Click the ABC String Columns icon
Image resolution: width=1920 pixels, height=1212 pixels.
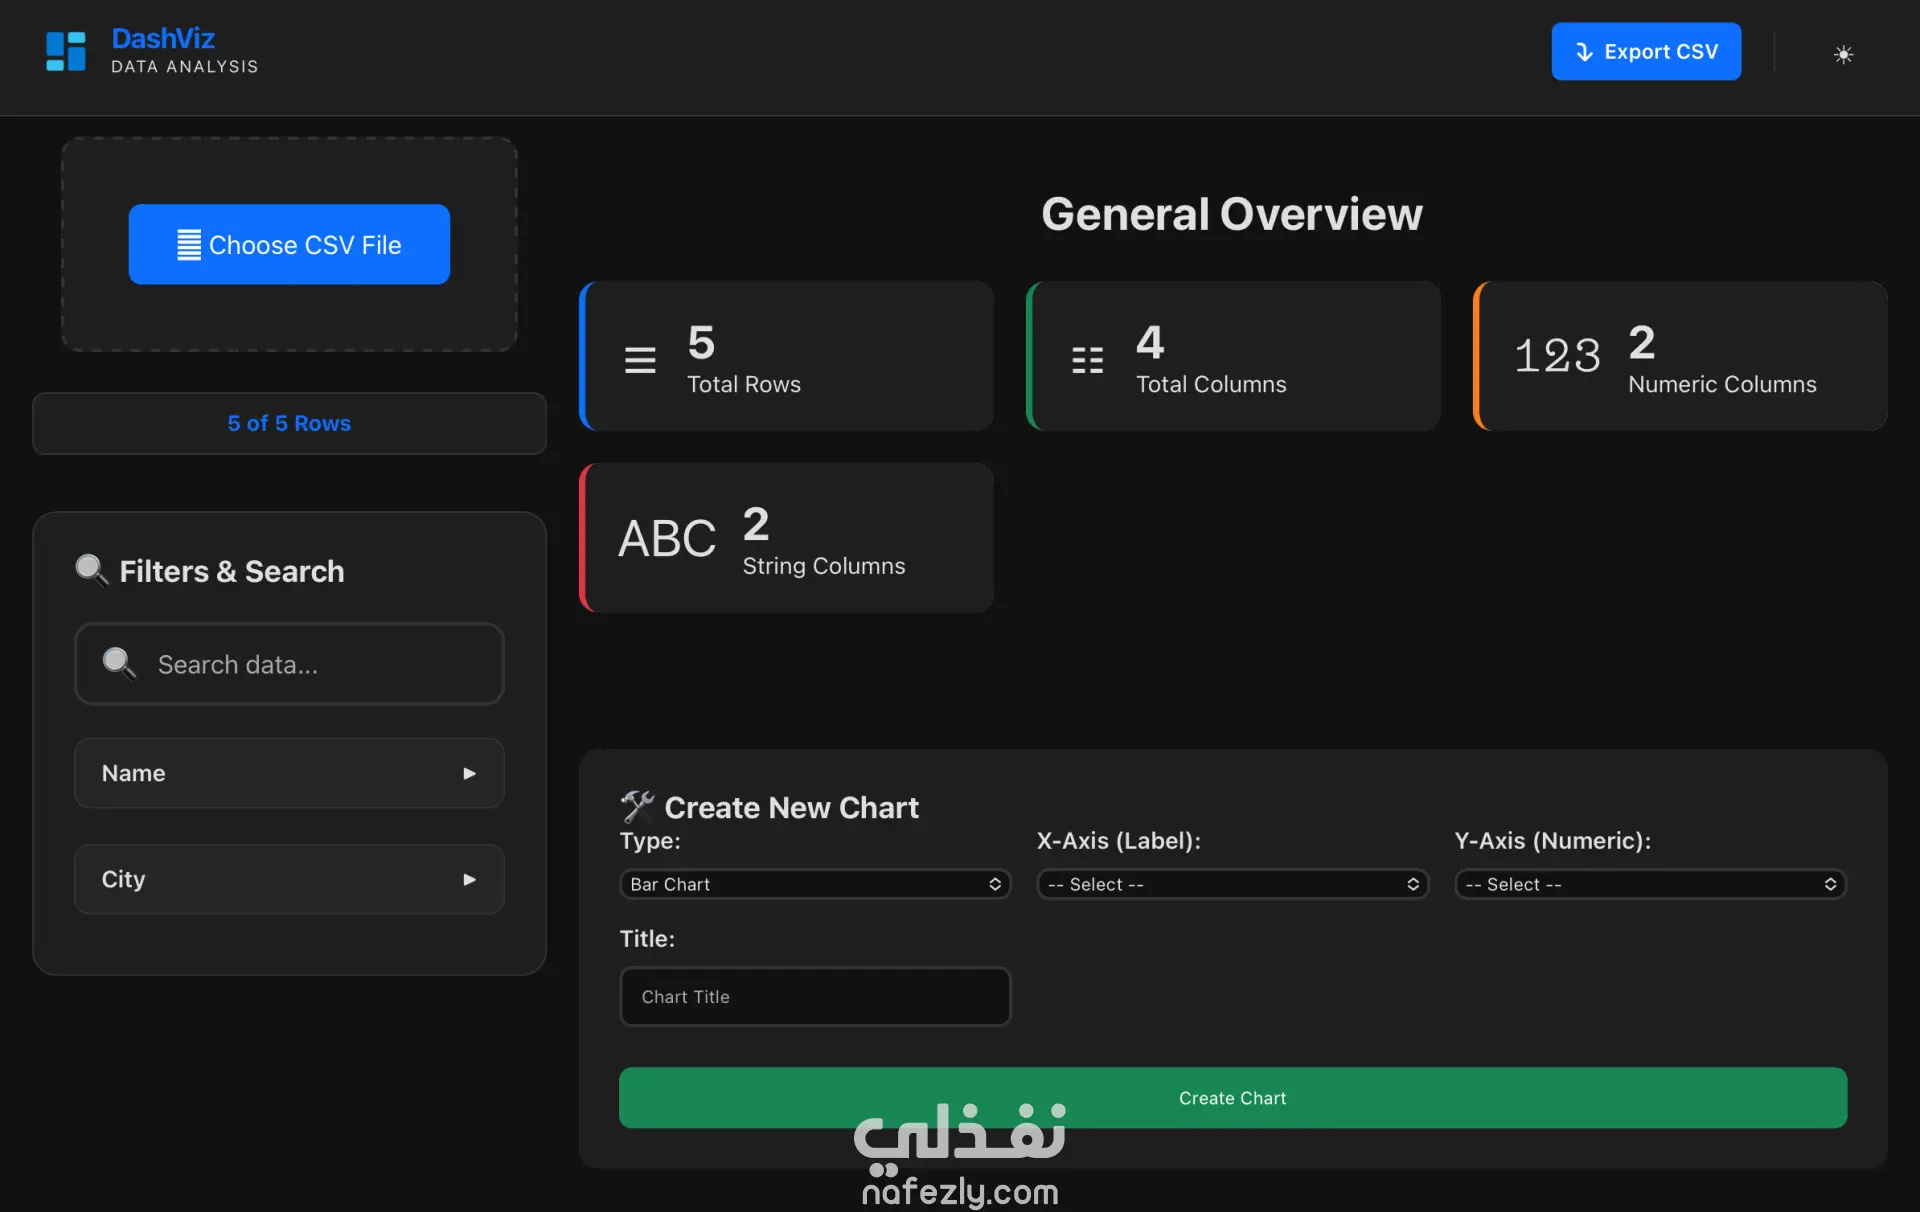[x=667, y=539]
